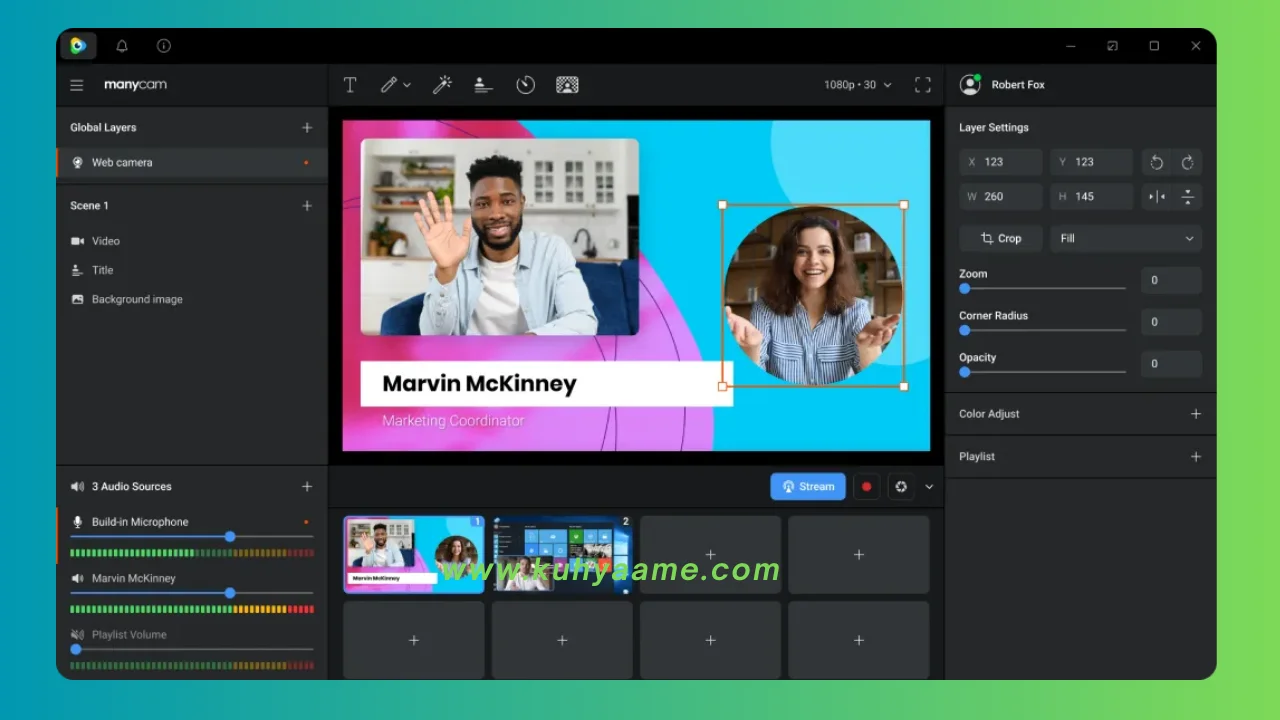This screenshot has height=720, width=1280.
Task: Click the Crop button
Action: point(1001,239)
